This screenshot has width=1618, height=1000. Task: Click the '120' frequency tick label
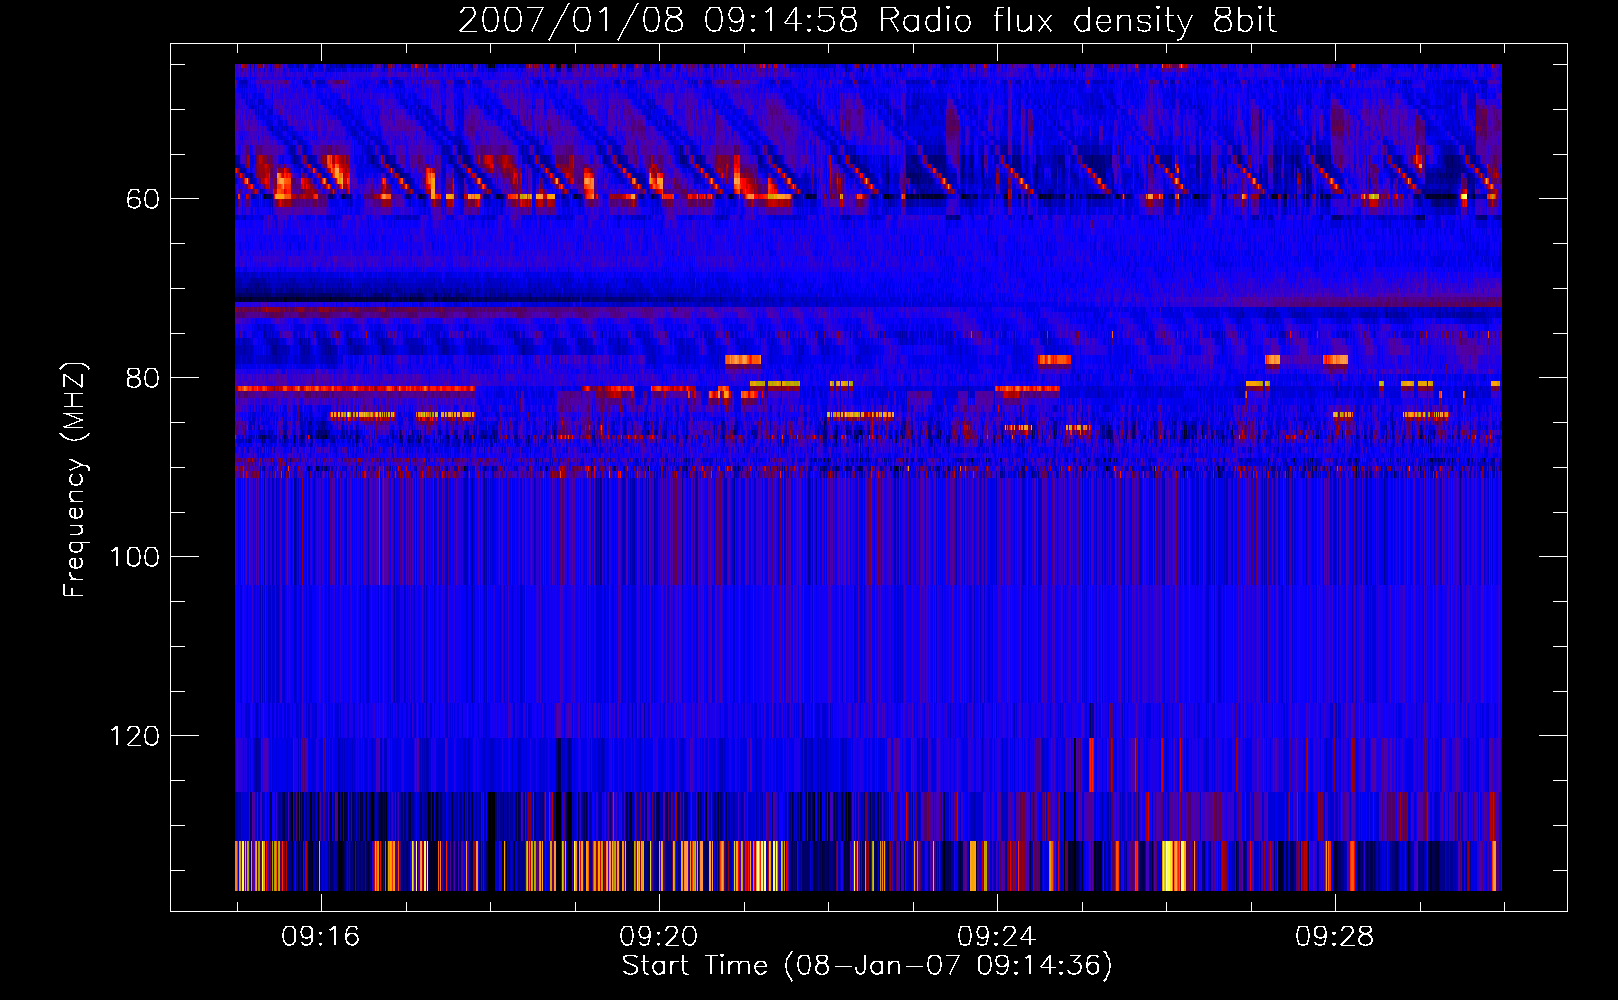(135, 736)
